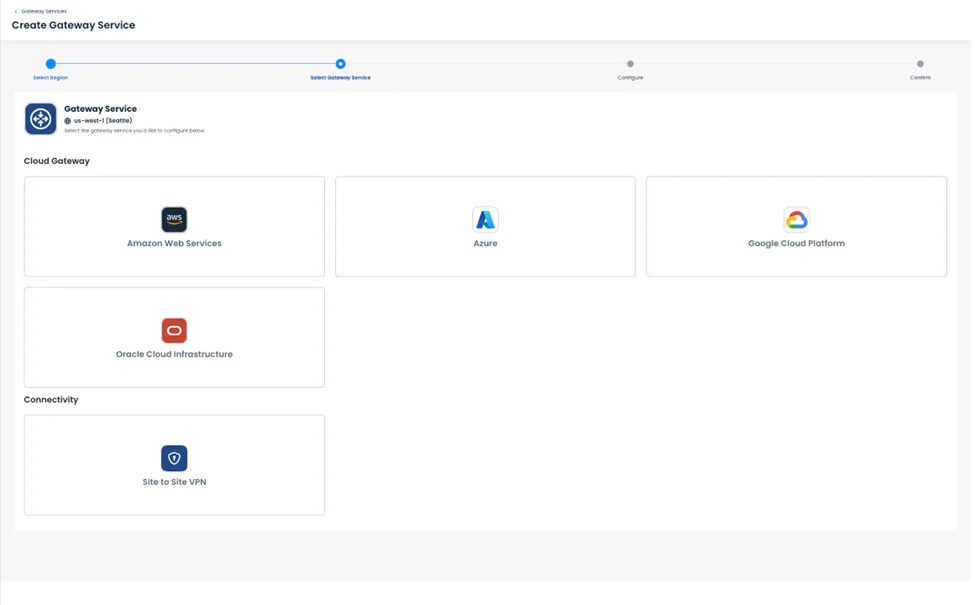
Task: Click the Create Gateway Service page title
Action: (73, 25)
